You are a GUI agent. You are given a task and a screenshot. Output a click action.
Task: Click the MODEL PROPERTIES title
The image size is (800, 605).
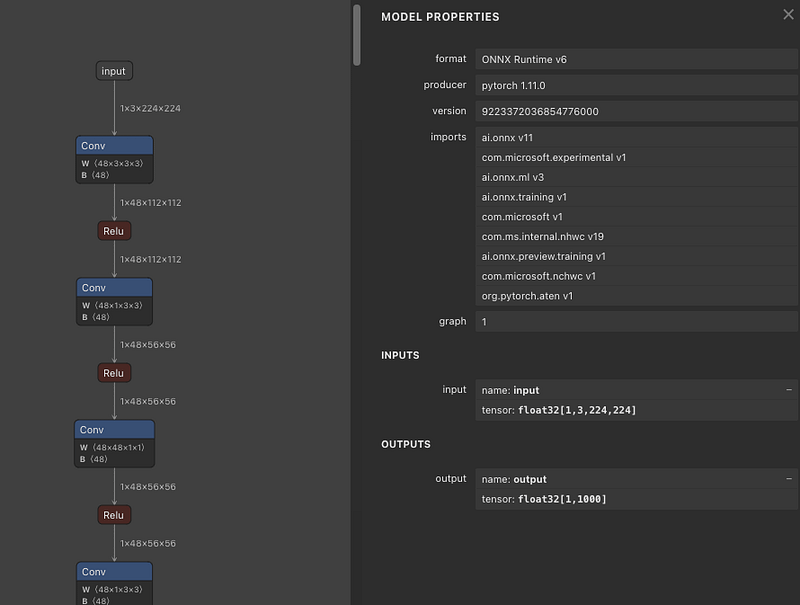(x=440, y=17)
